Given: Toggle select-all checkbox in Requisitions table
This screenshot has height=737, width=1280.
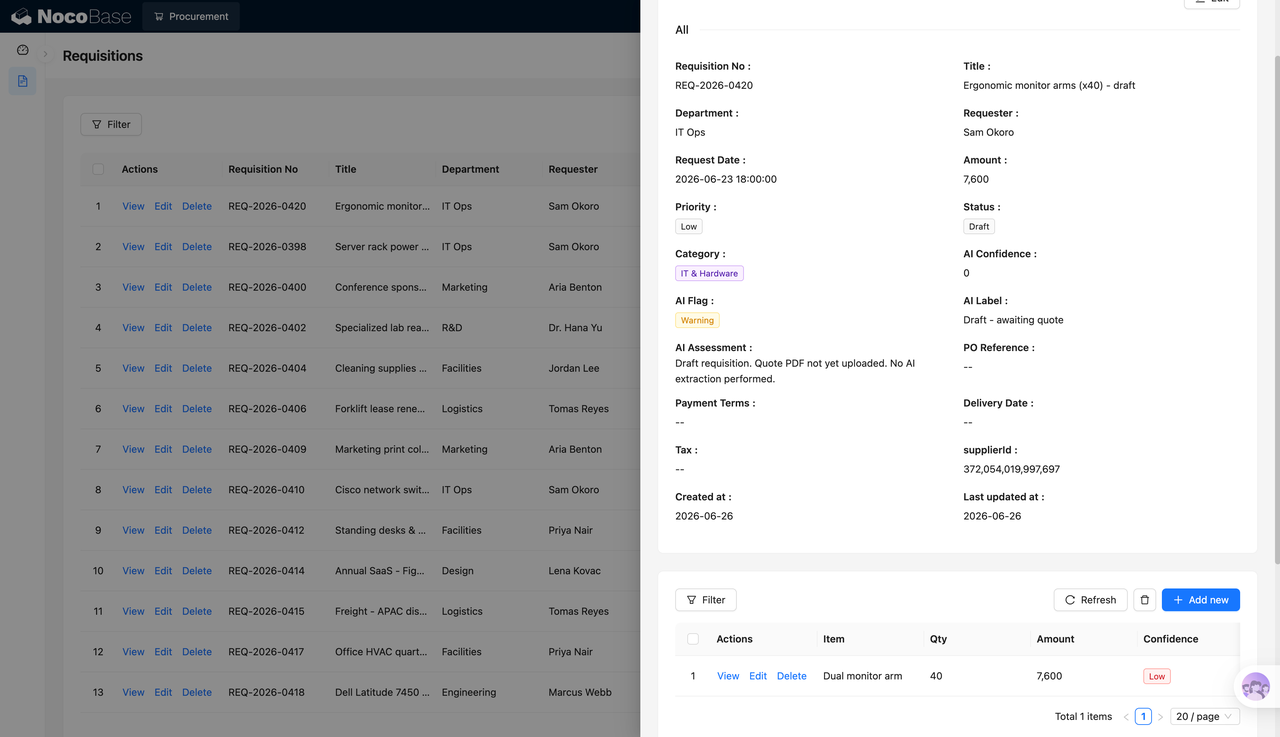Looking at the screenshot, I should tap(98, 169).
